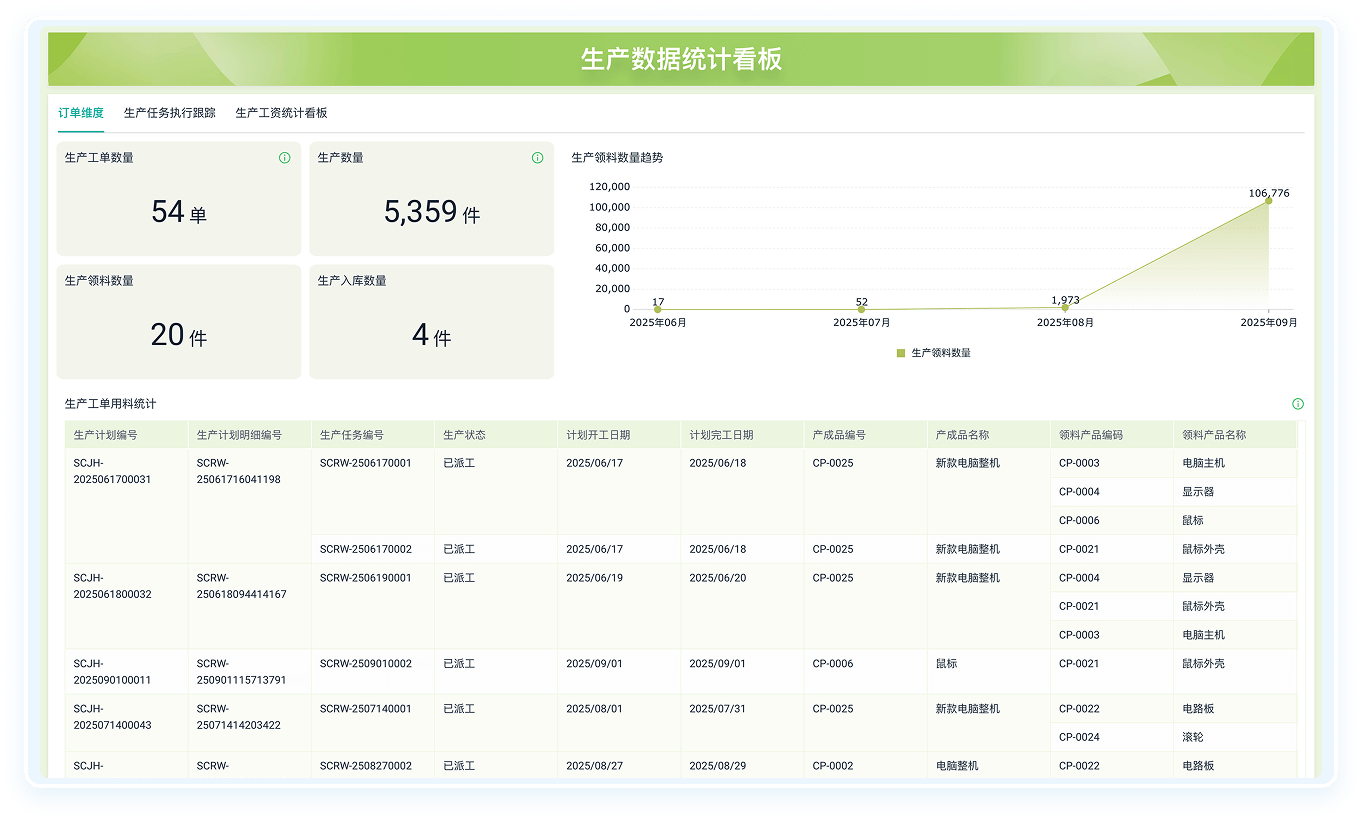Toggle 生产领料数量 legend swatch
The height and width of the screenshot is (820, 1362).
pyautogui.click(x=900, y=353)
